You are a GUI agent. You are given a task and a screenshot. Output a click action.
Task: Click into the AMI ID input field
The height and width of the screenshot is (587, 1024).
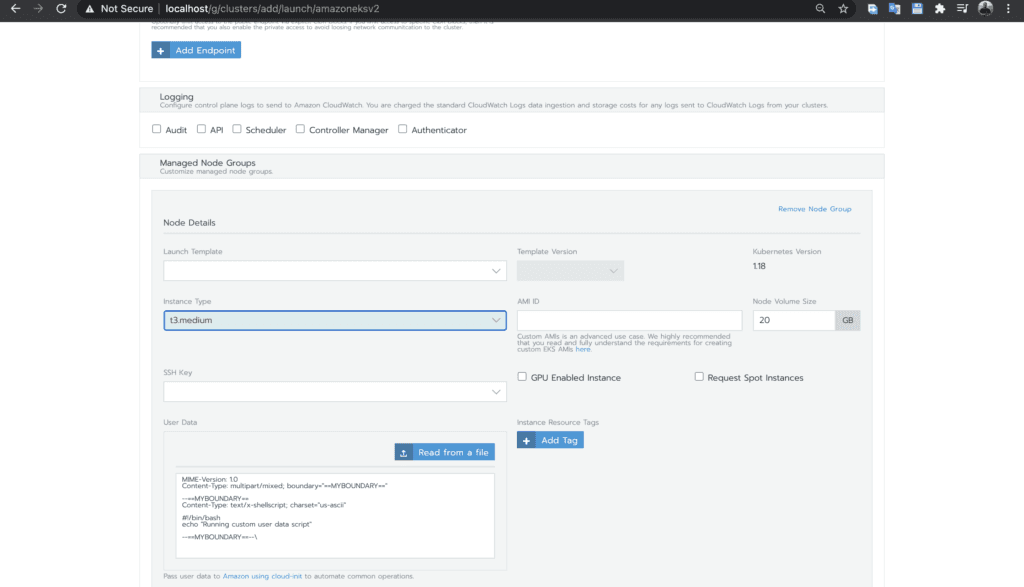pyautogui.click(x=629, y=320)
